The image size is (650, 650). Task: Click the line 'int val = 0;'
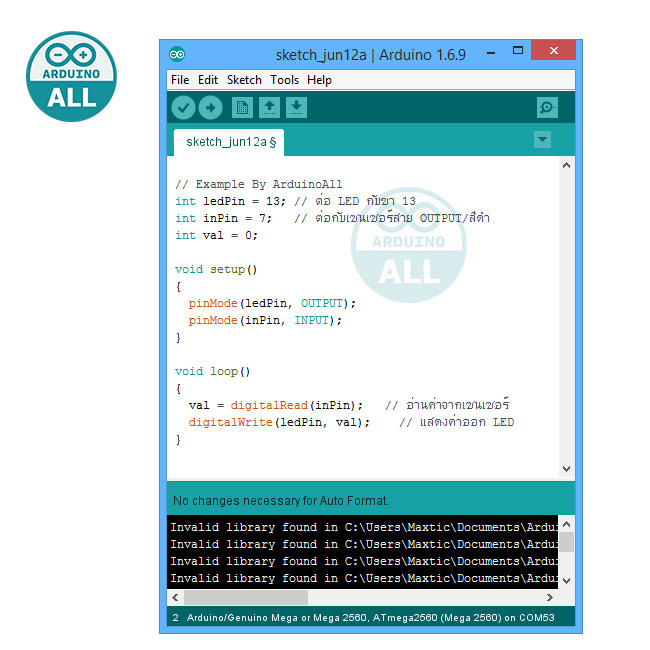pos(216,235)
